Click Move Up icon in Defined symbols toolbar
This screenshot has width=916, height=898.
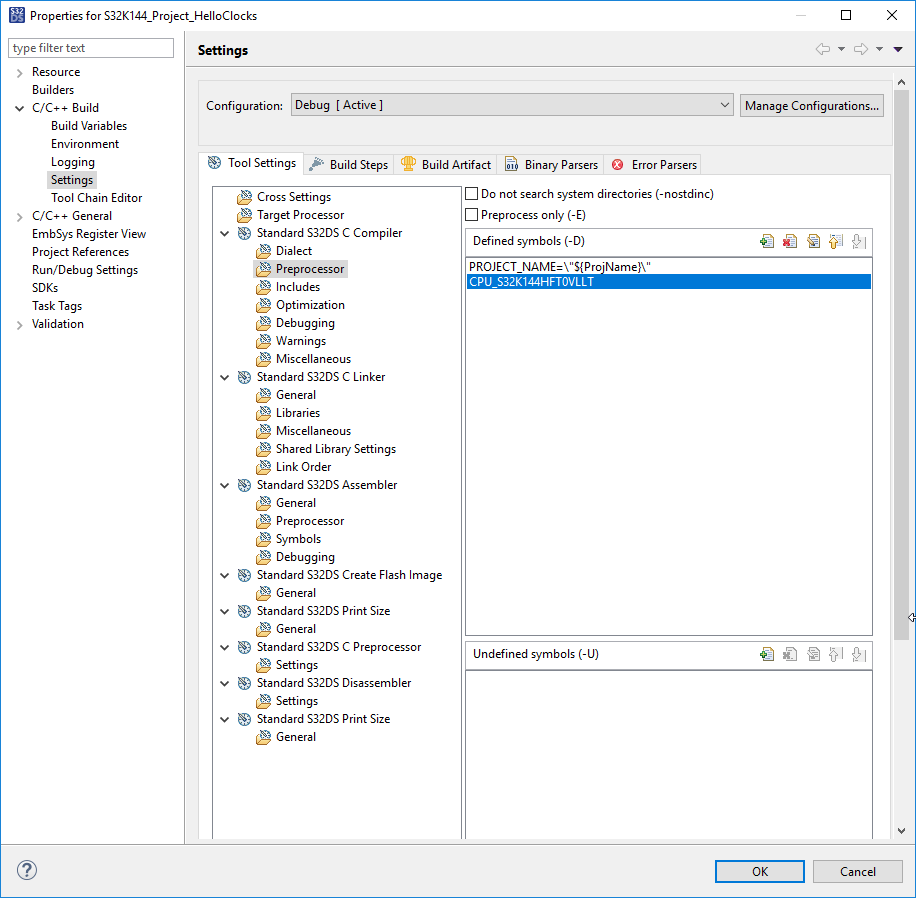coord(836,241)
